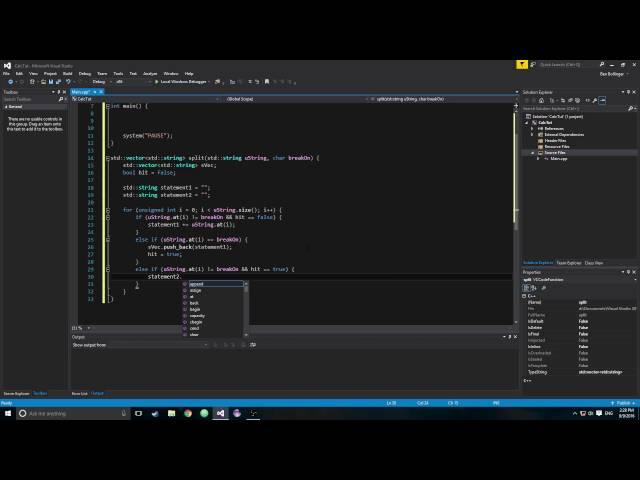Switch to the Team Explorer tab
Screen dimensions: 640x480
coord(566,262)
